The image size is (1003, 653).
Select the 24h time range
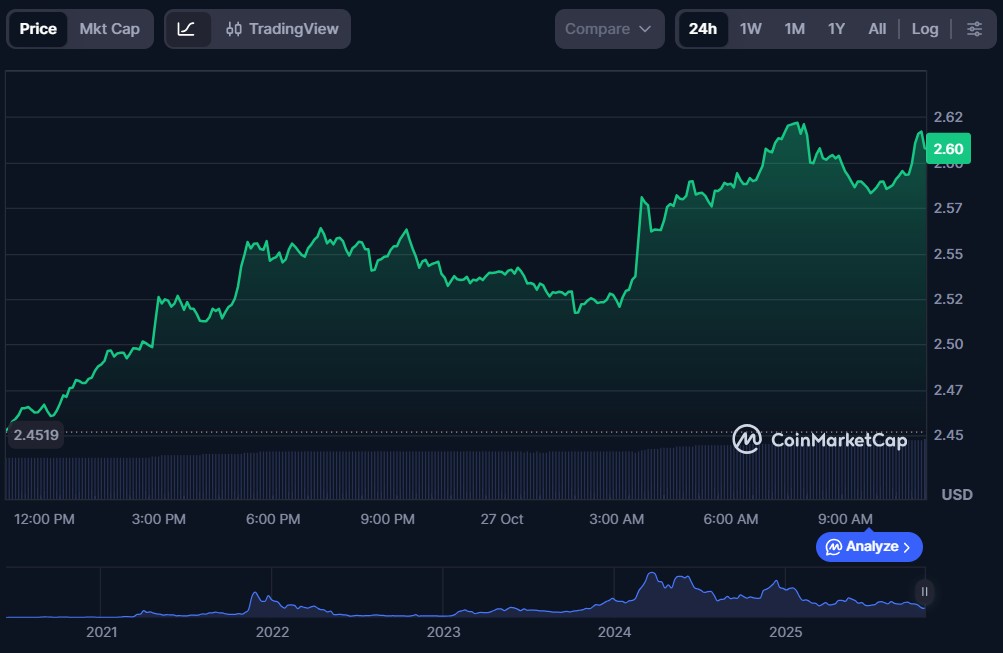702,29
